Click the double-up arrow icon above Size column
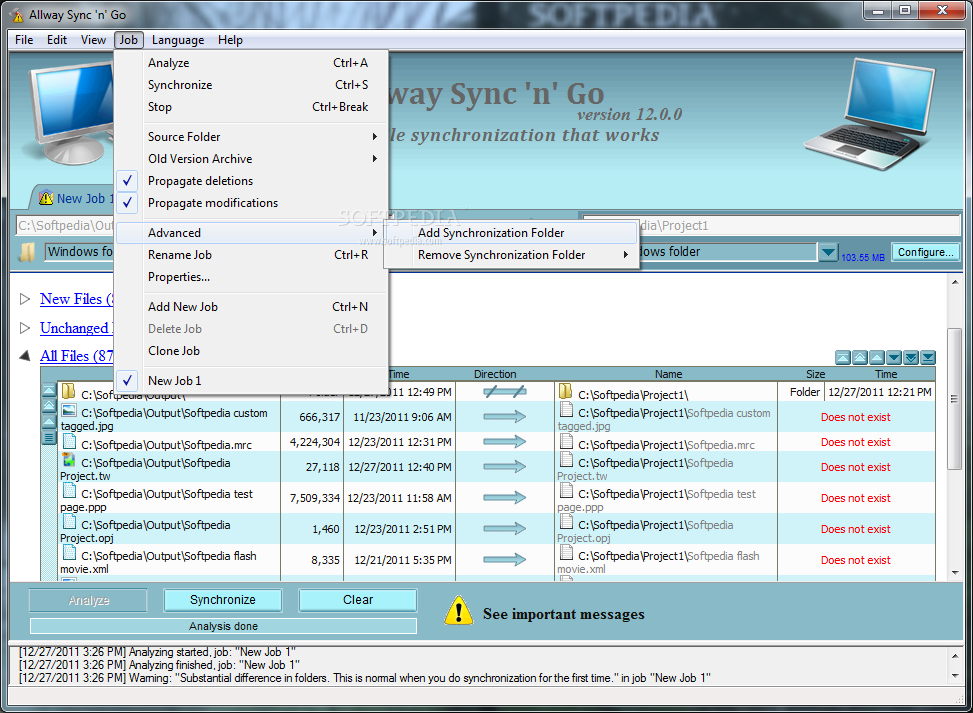Viewport: 973px width, 713px height. pyautogui.click(x=859, y=357)
